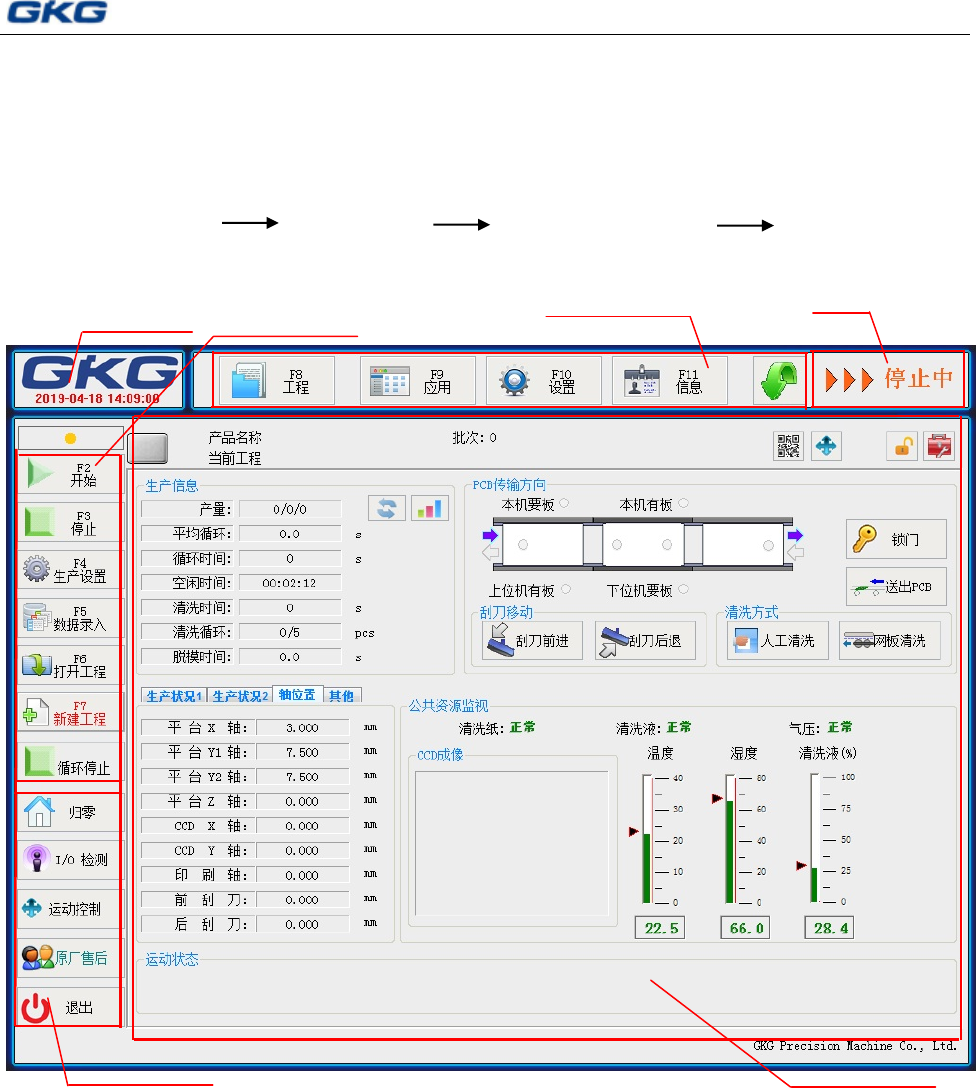The height and width of the screenshot is (1088, 976).
Task: Open the F11 信息 menu
Action: (670, 381)
